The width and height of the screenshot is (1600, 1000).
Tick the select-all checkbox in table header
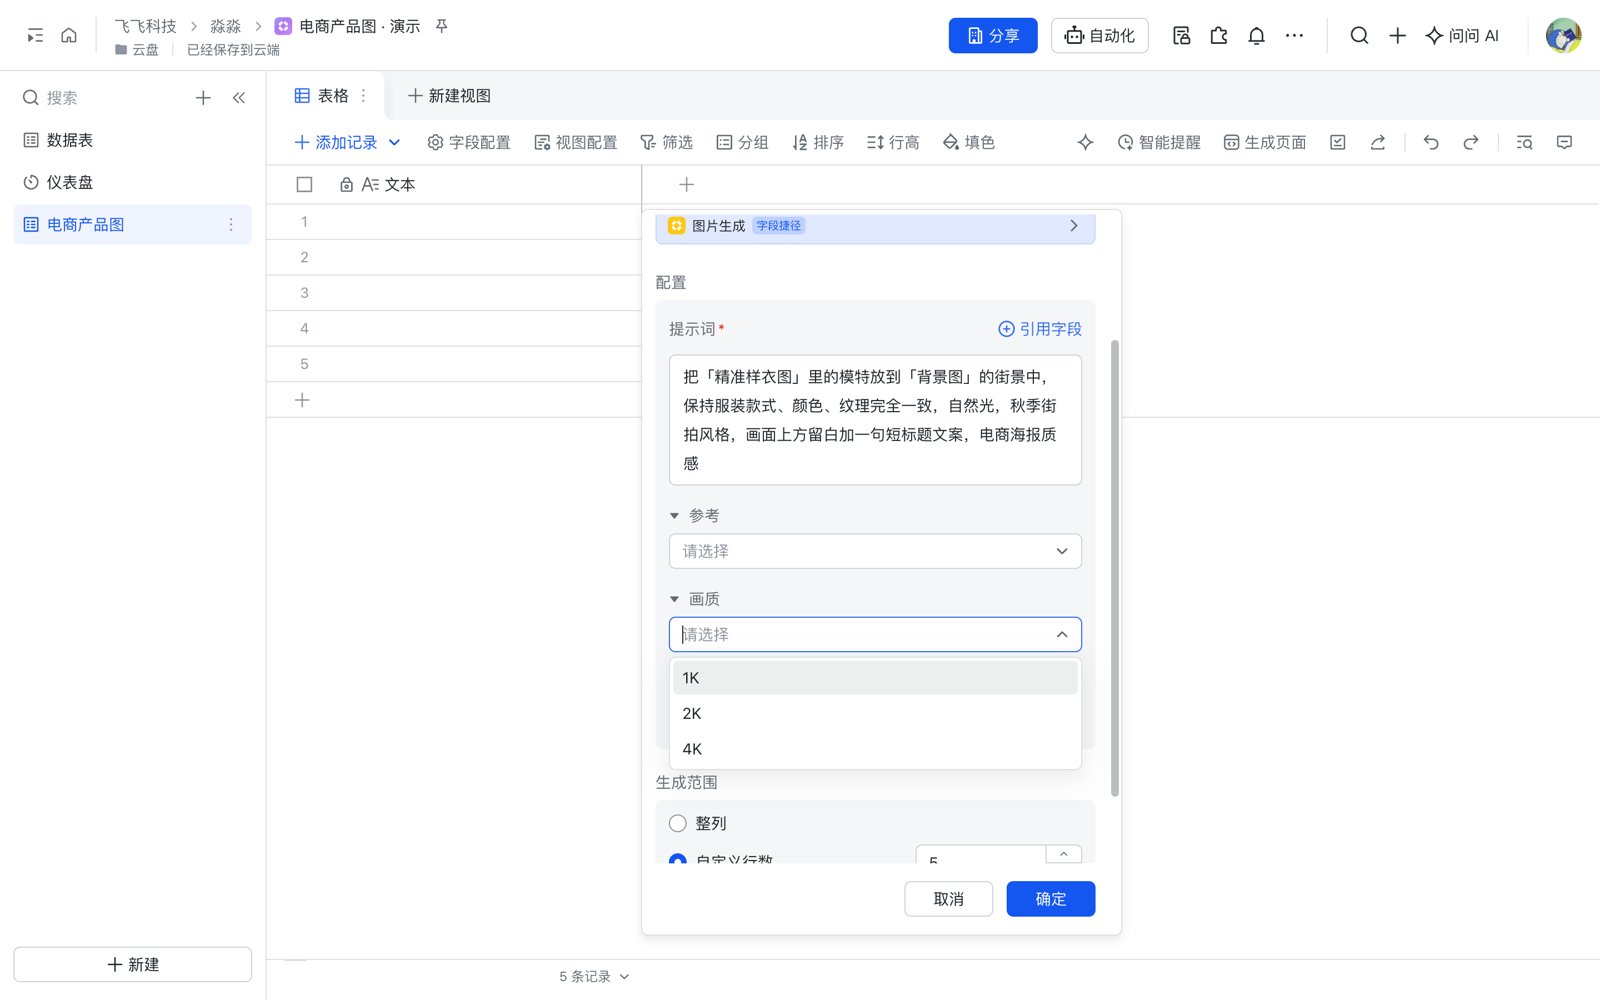(305, 185)
